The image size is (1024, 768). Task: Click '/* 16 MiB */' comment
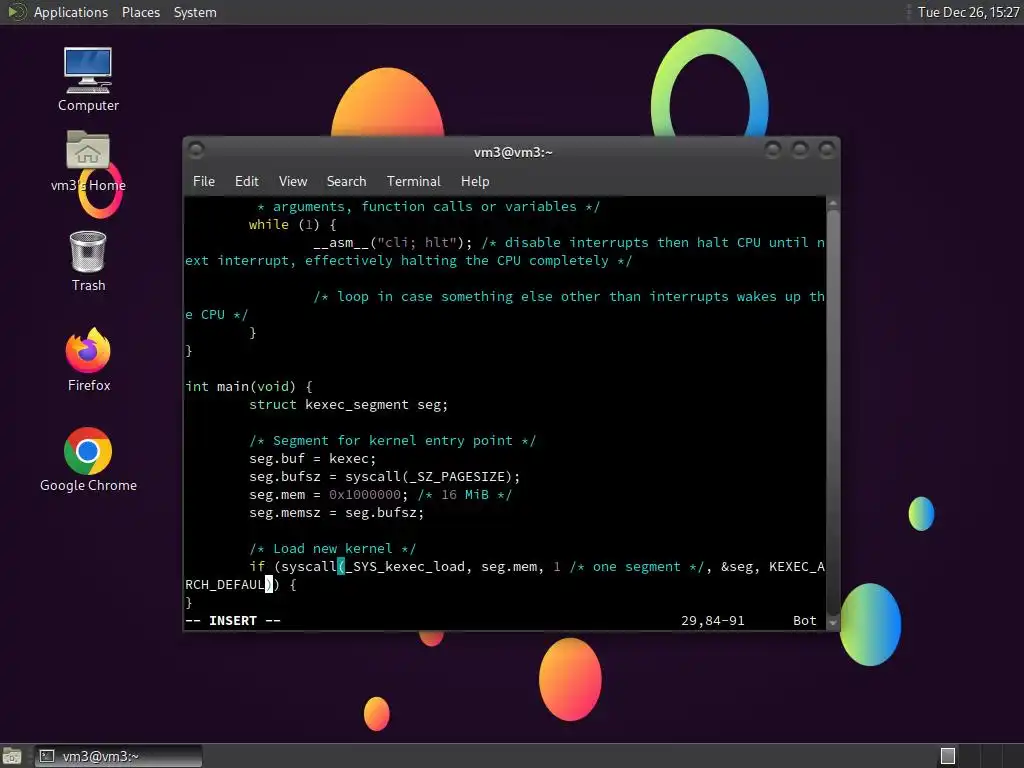[465, 495]
